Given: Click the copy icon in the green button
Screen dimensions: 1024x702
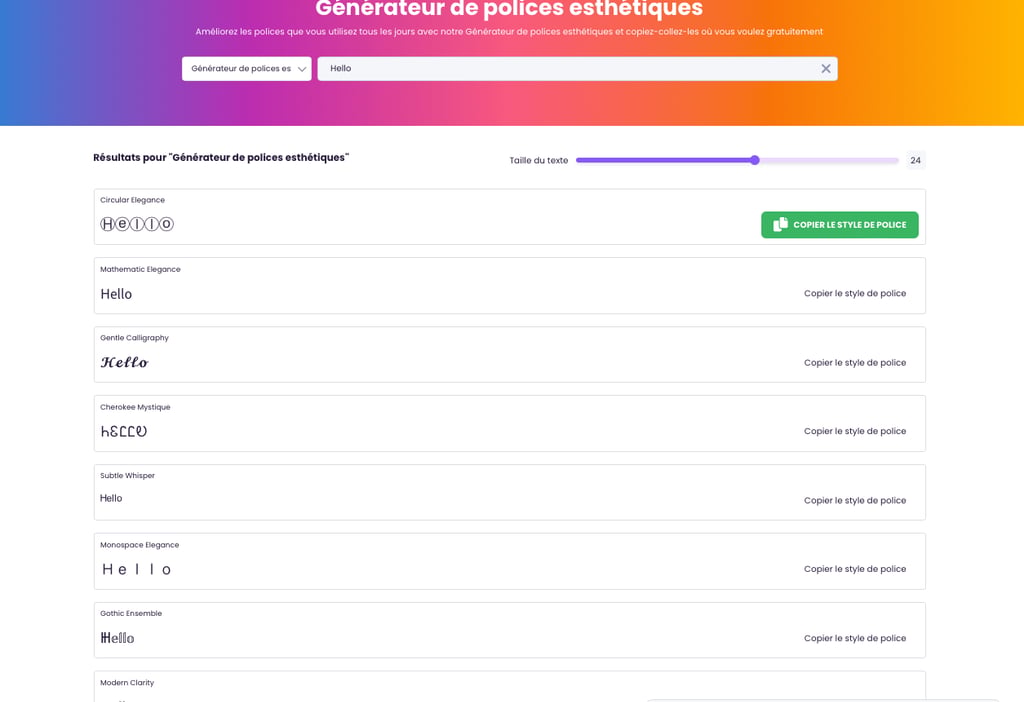Looking at the screenshot, I should pos(781,225).
